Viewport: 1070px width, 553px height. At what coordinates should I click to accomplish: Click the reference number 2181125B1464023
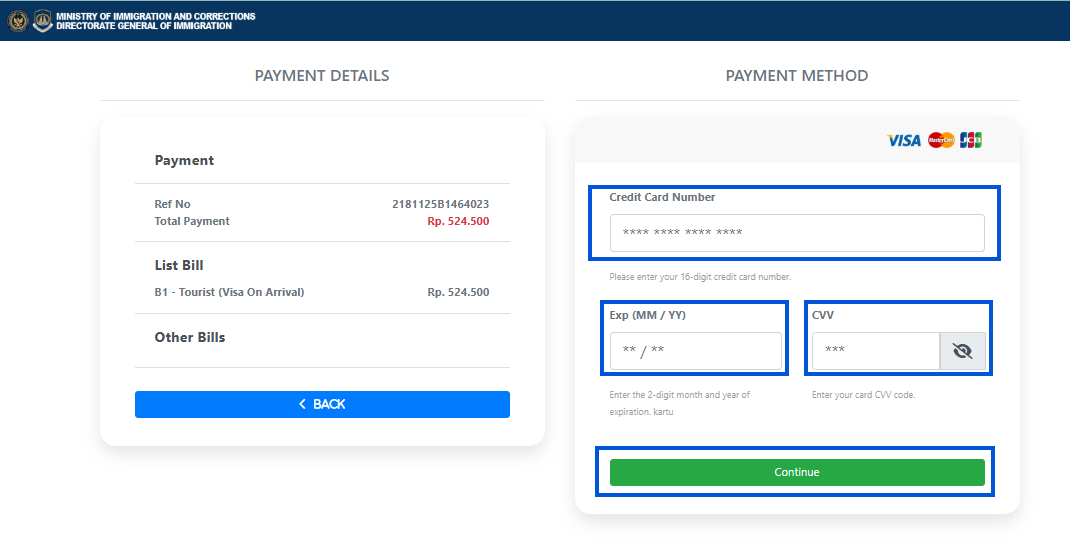point(440,204)
